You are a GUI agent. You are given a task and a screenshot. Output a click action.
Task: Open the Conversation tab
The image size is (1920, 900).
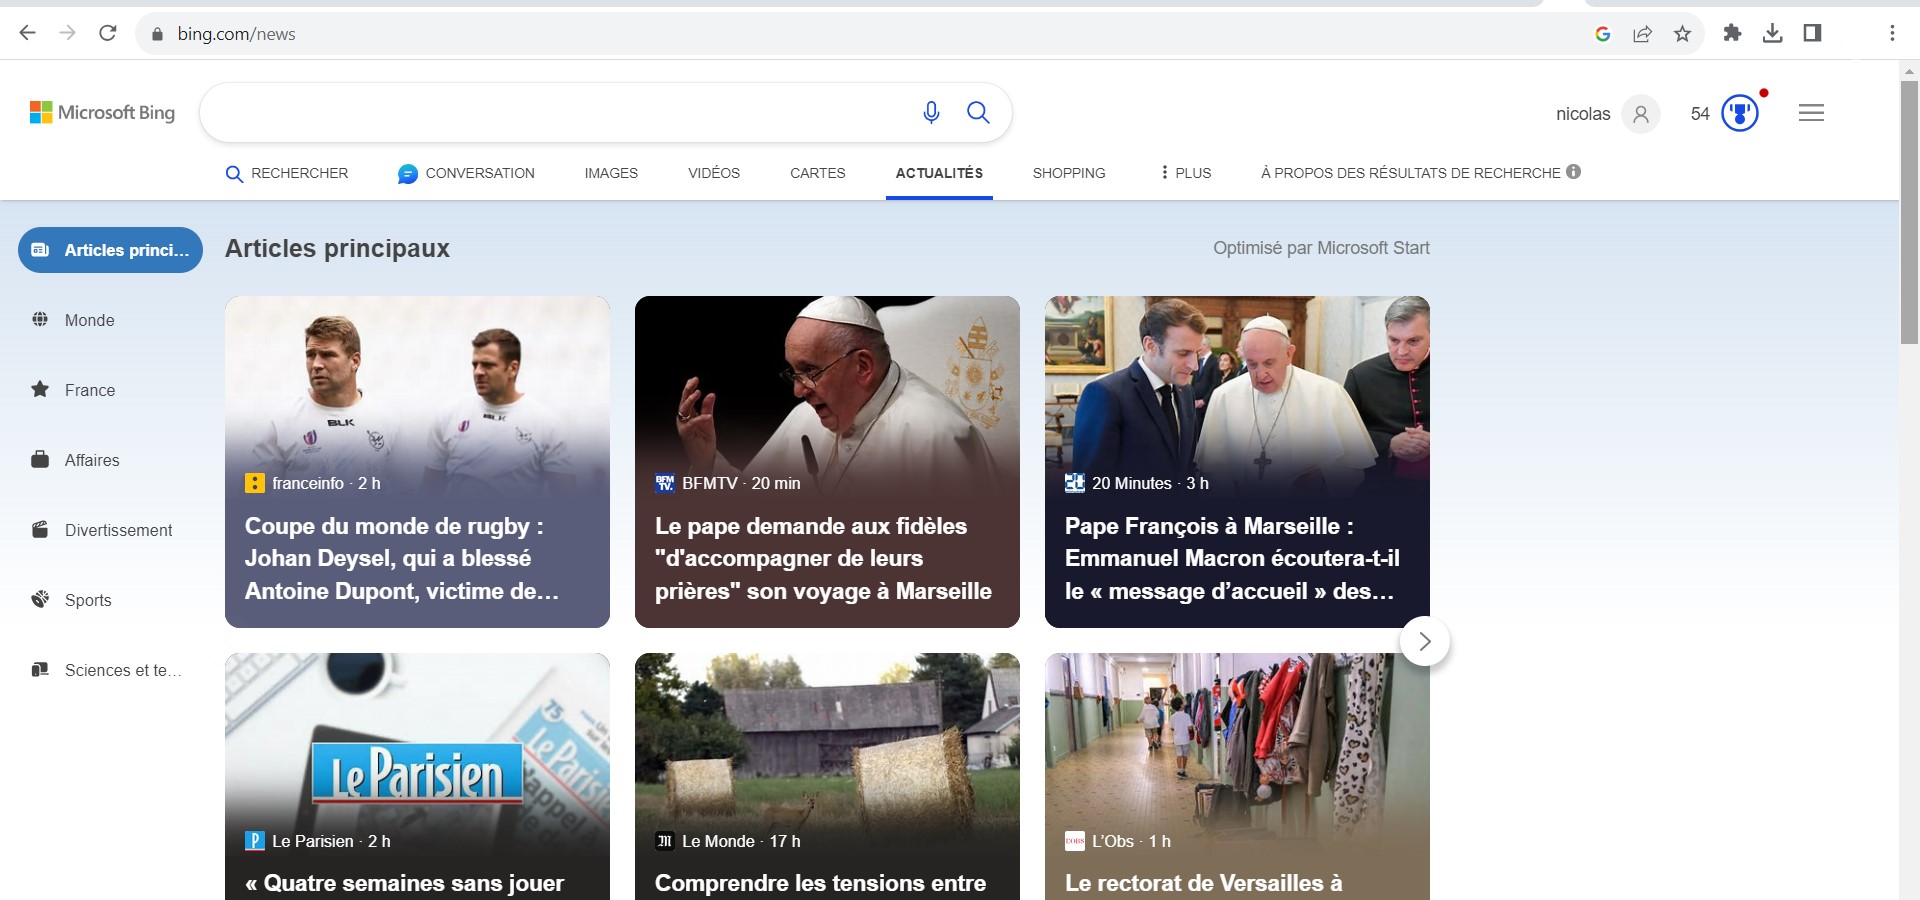click(466, 173)
